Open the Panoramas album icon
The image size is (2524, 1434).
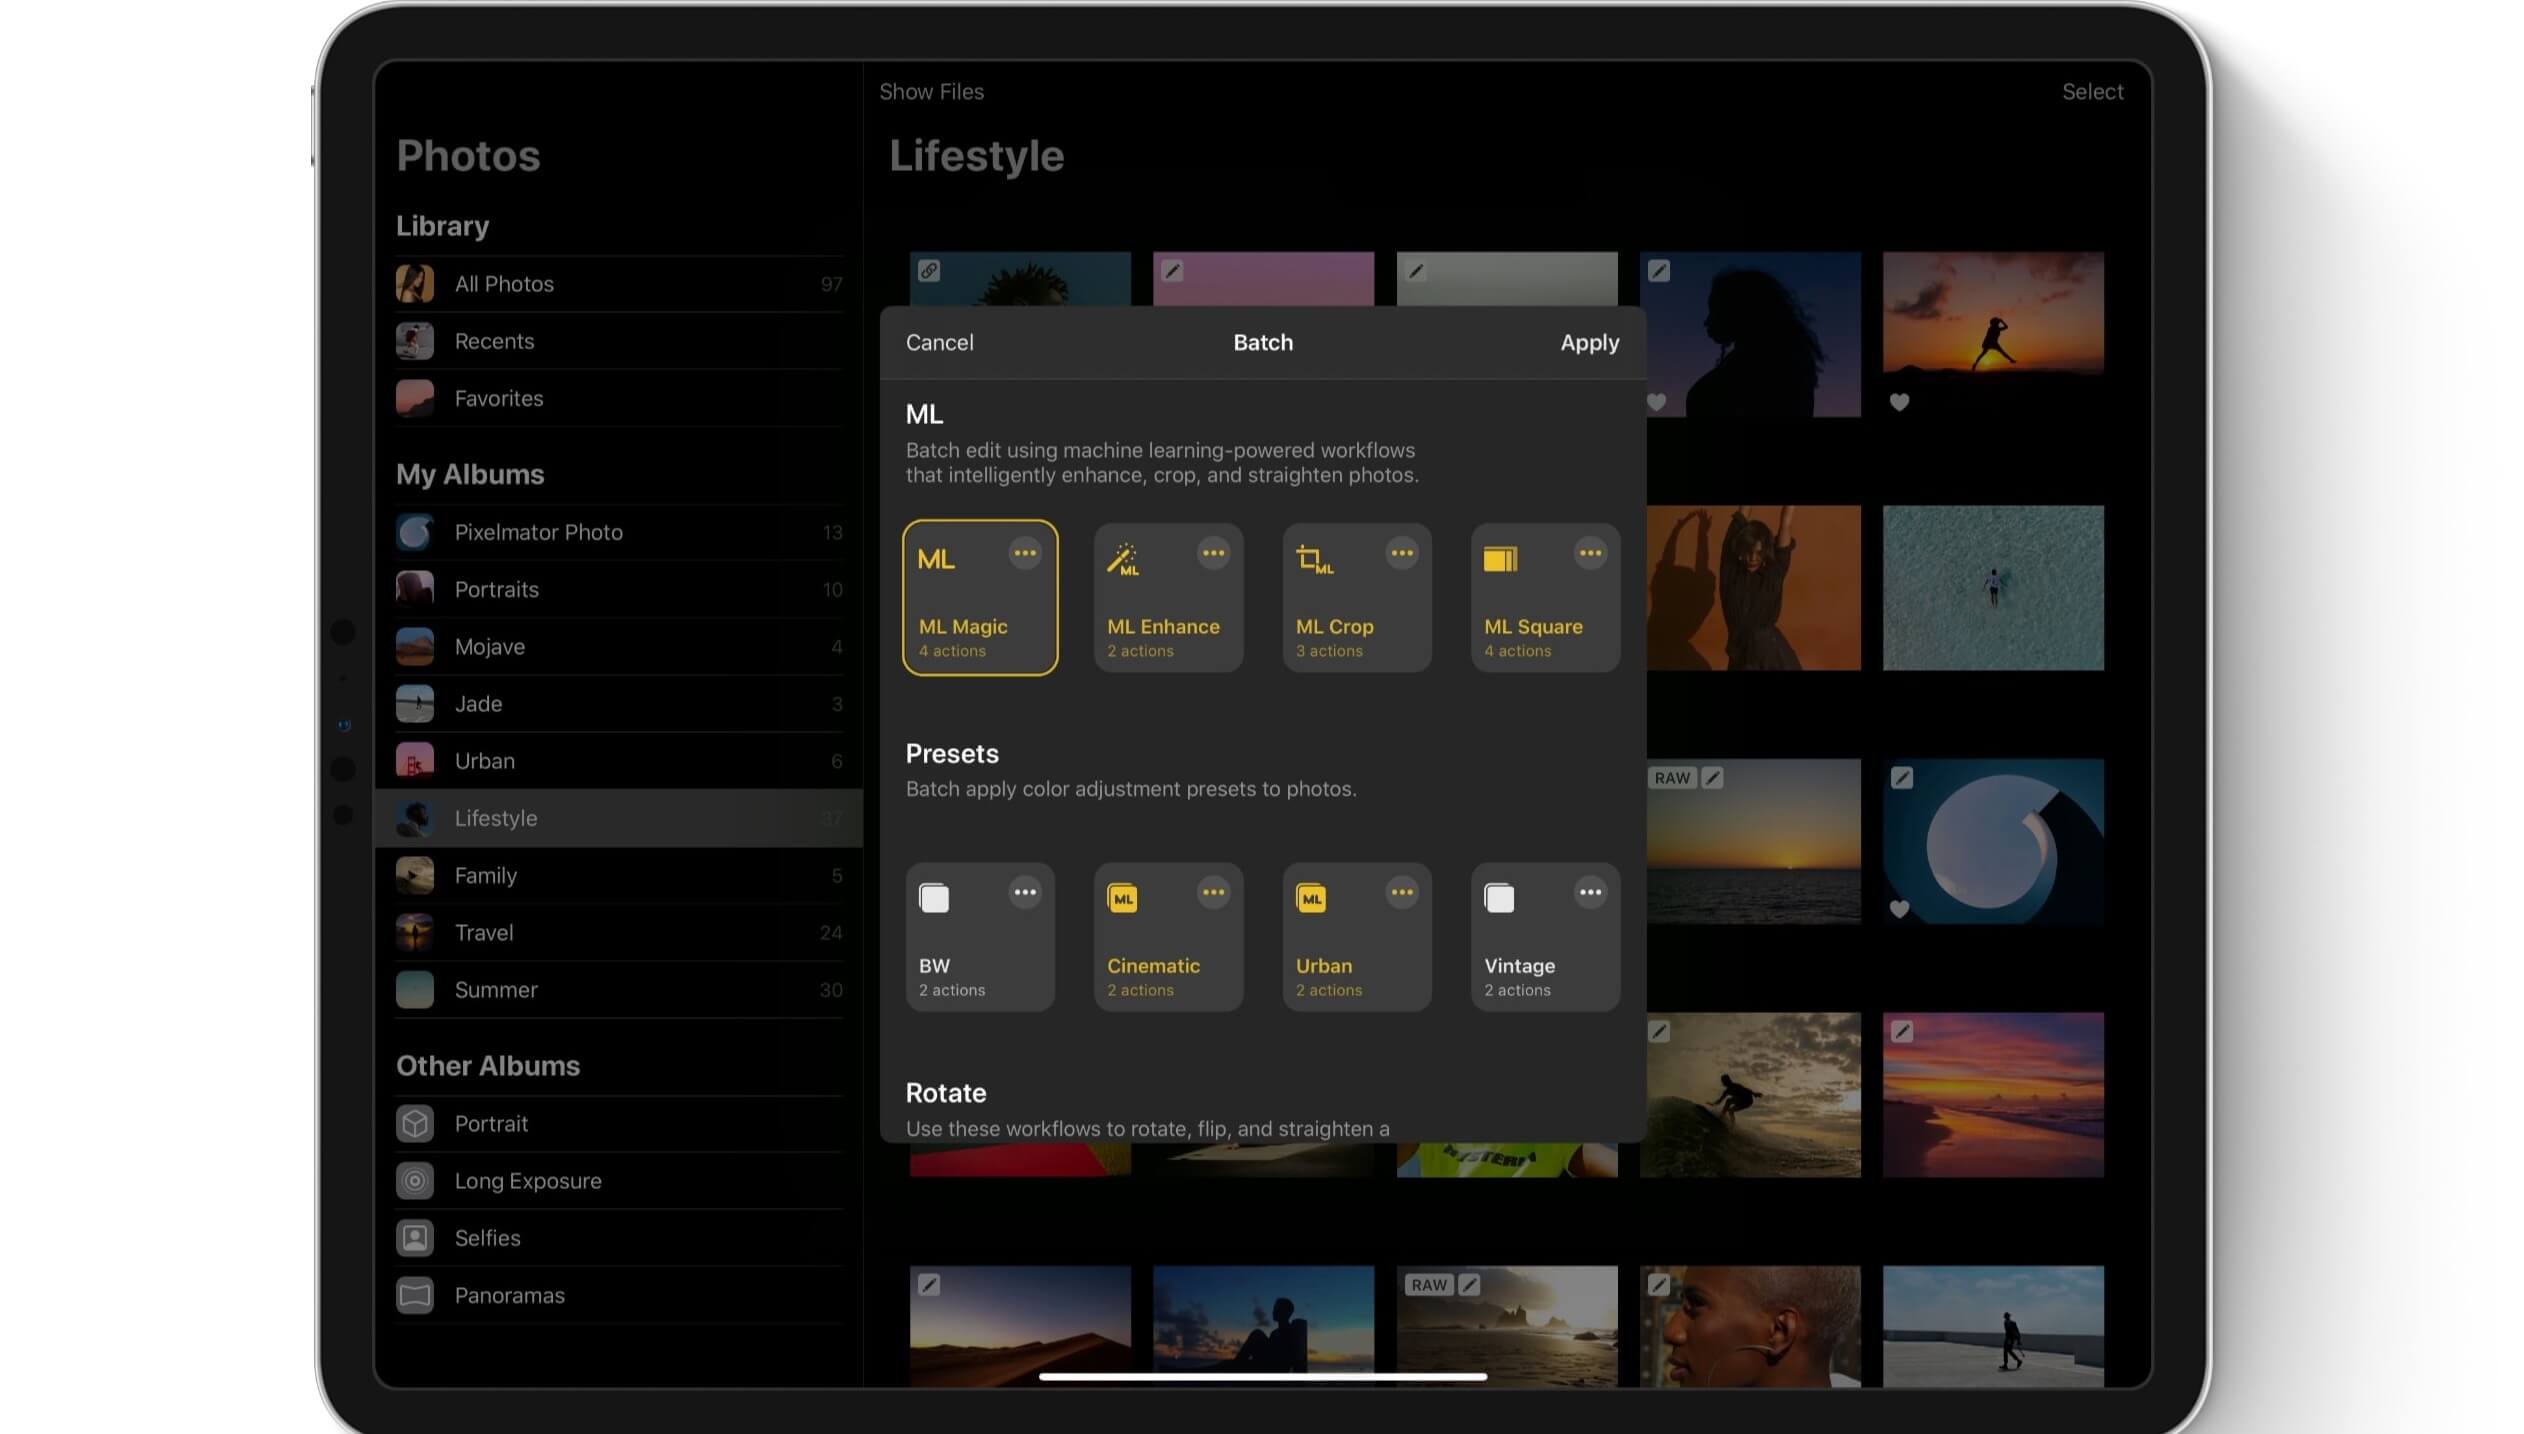[414, 1295]
